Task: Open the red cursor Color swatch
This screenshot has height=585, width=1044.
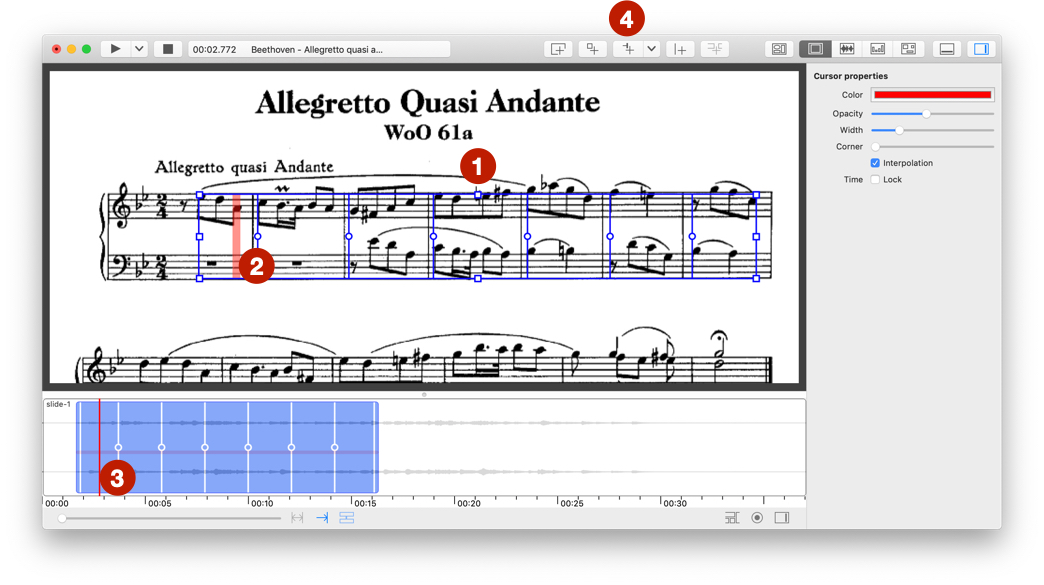Action: 932,95
